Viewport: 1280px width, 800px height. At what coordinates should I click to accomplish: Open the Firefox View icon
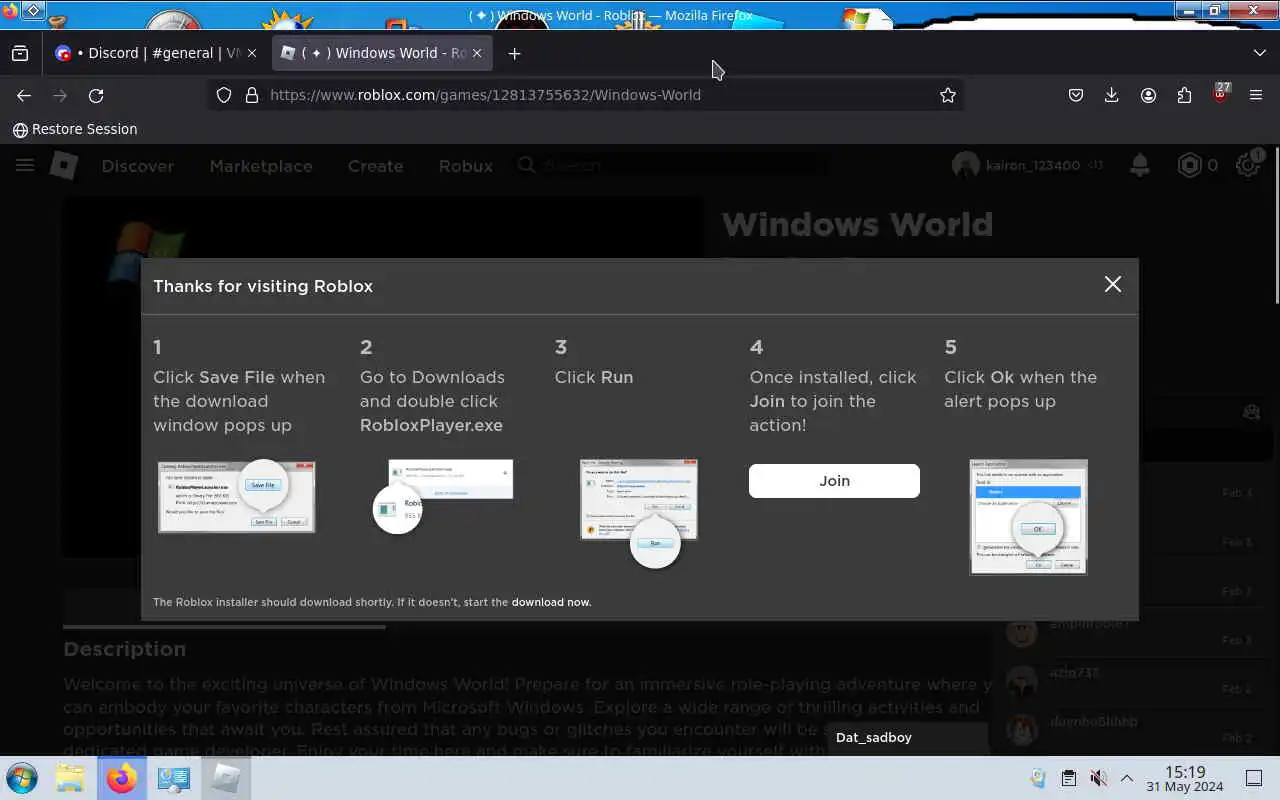20,53
